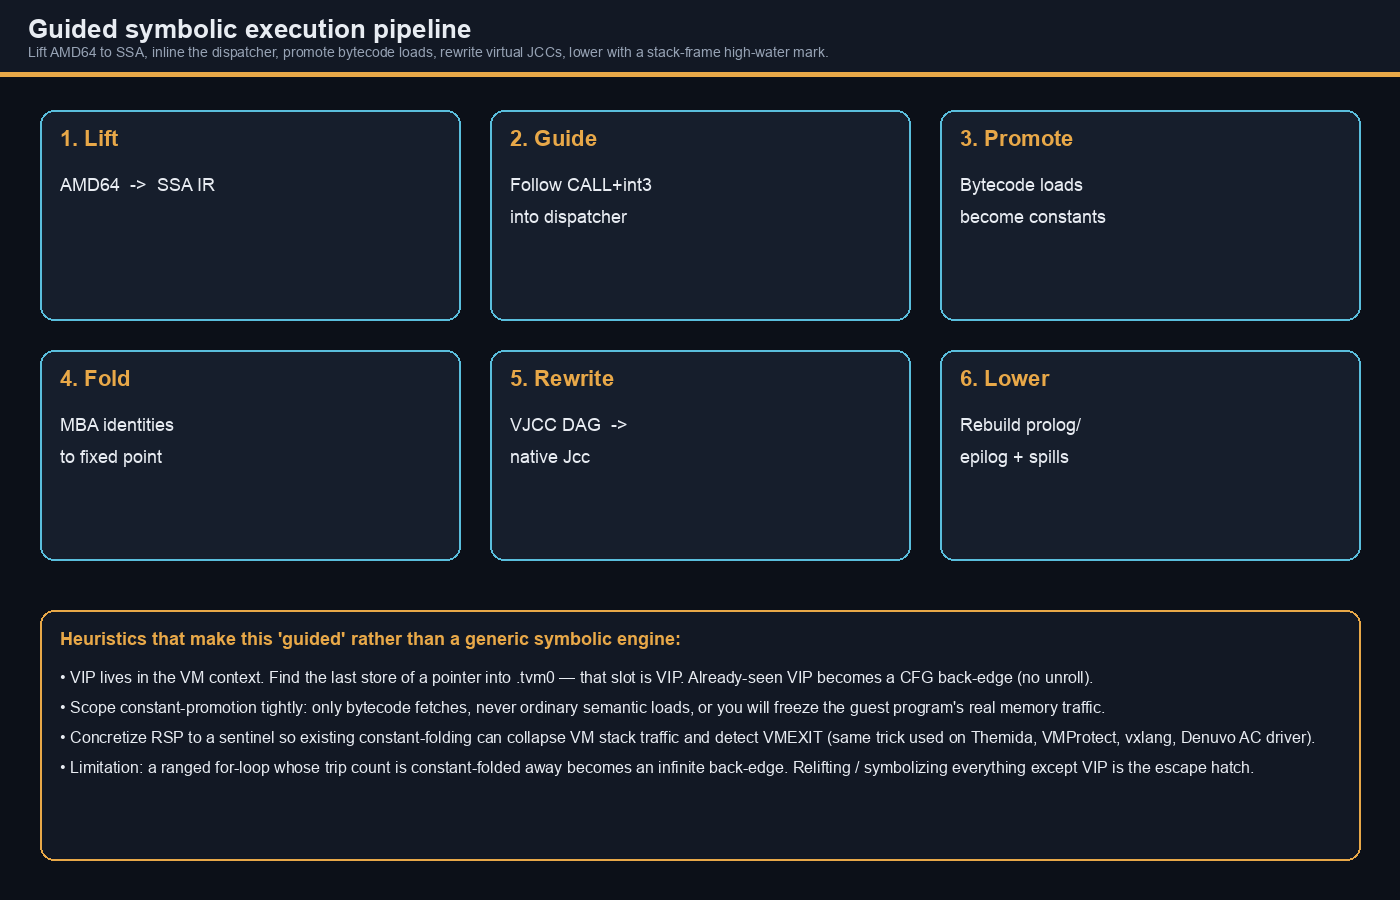Click the title "Guided symbolic execution pipeline"
Screen dimensions: 1400x900
(x=249, y=29)
